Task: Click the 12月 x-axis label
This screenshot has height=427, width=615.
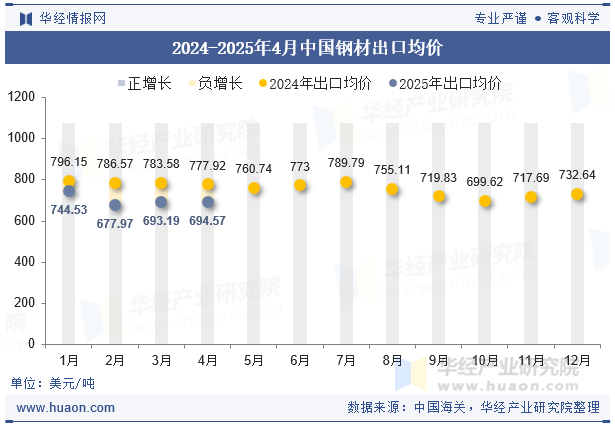Action: 577,360
